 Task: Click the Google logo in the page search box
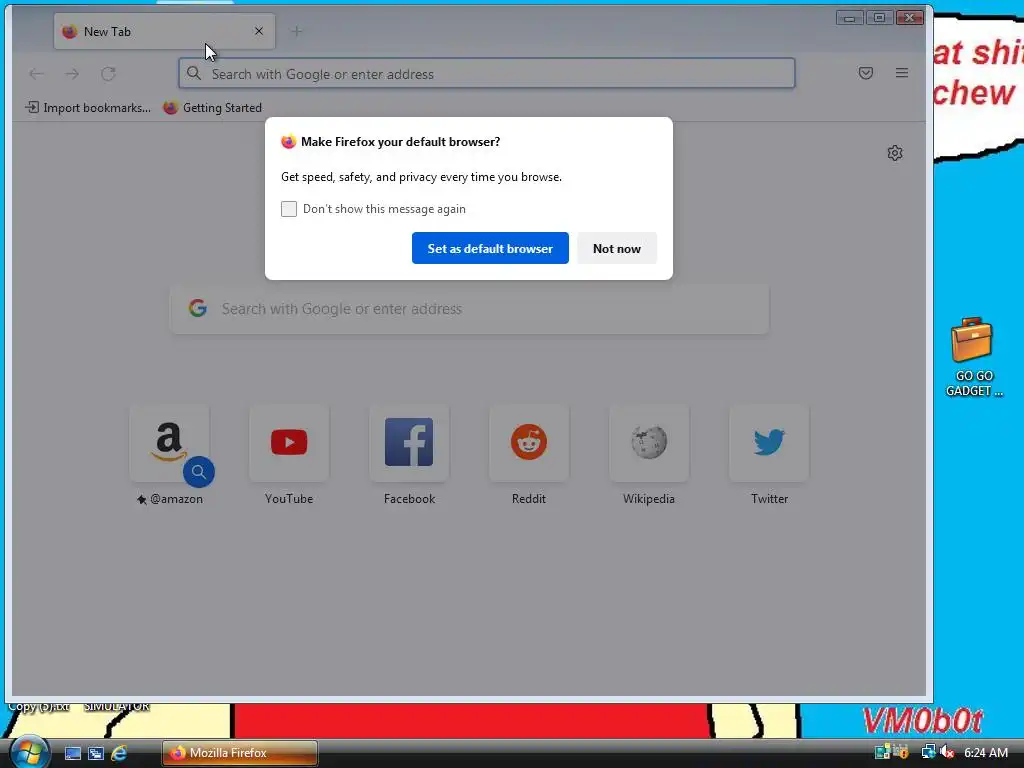pos(198,308)
